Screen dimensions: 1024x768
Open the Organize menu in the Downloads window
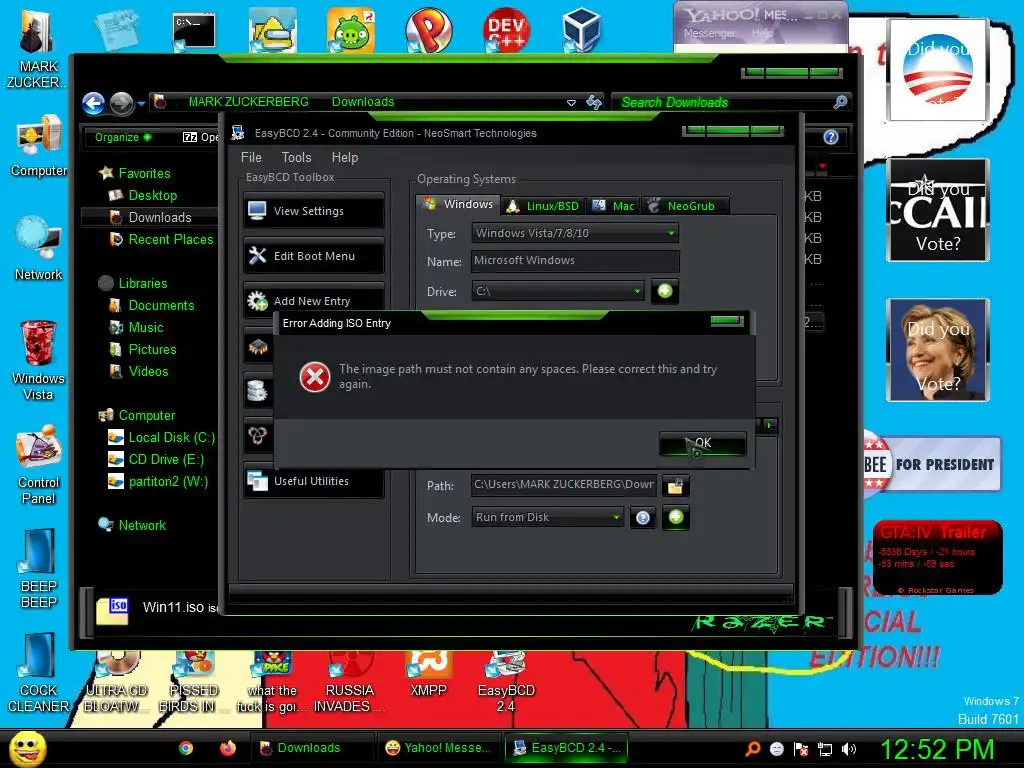pyautogui.click(x=123, y=137)
